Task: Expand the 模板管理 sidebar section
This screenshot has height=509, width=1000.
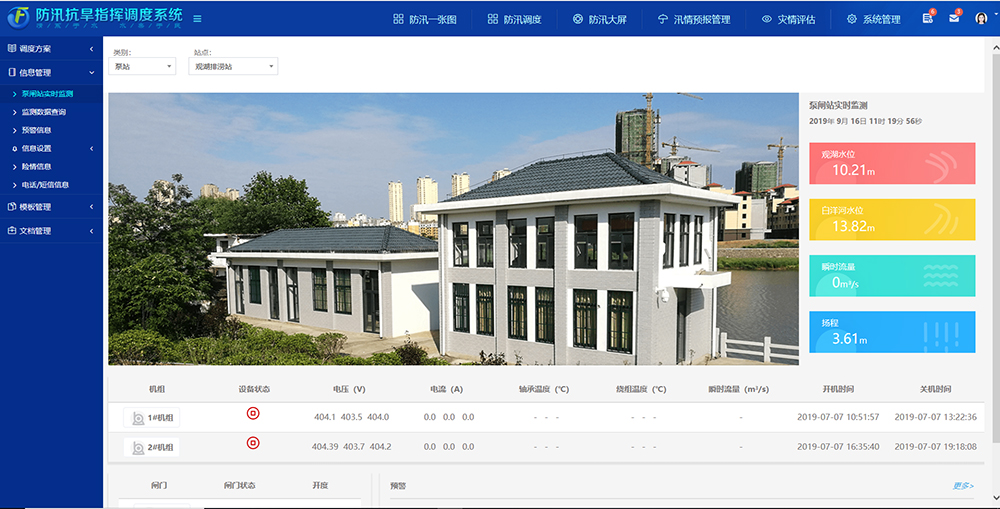Action: click(50, 207)
